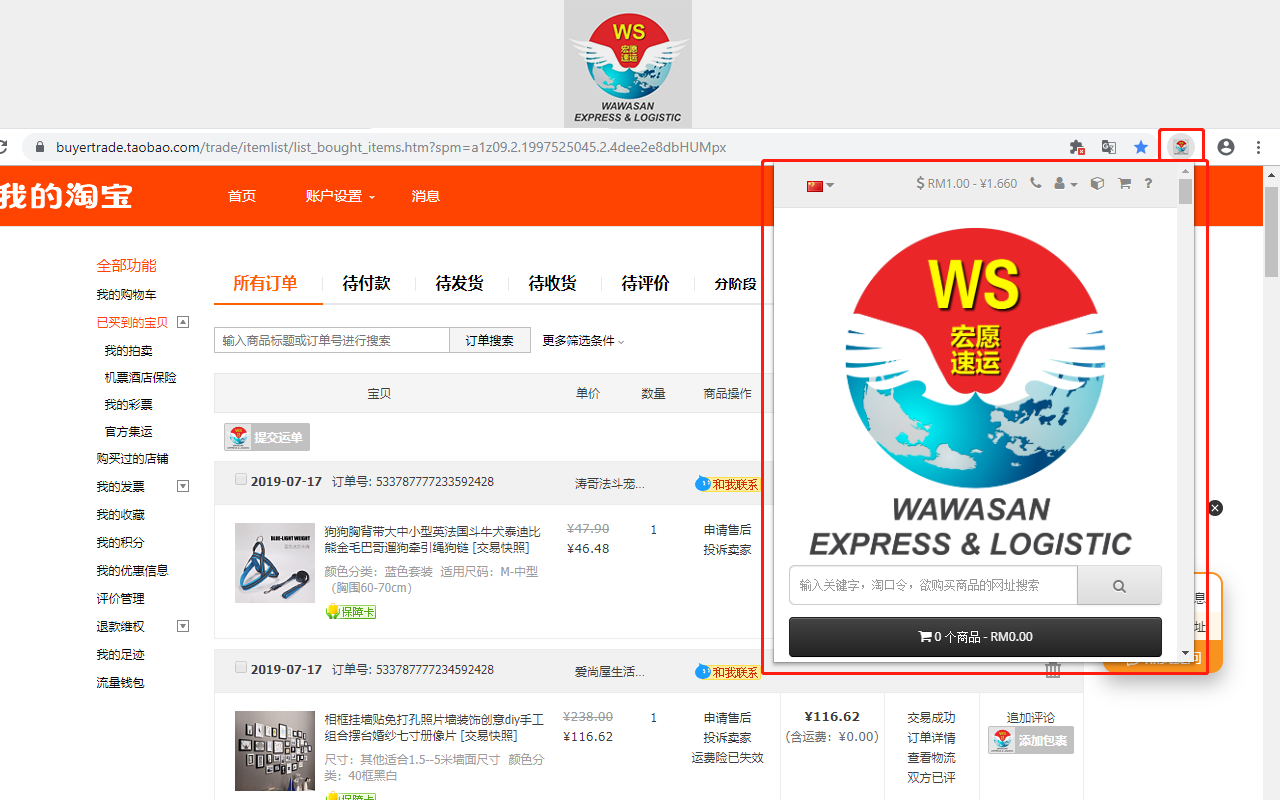Toggle the bookmark star in address bar
The image size is (1280, 800).
point(1141,147)
